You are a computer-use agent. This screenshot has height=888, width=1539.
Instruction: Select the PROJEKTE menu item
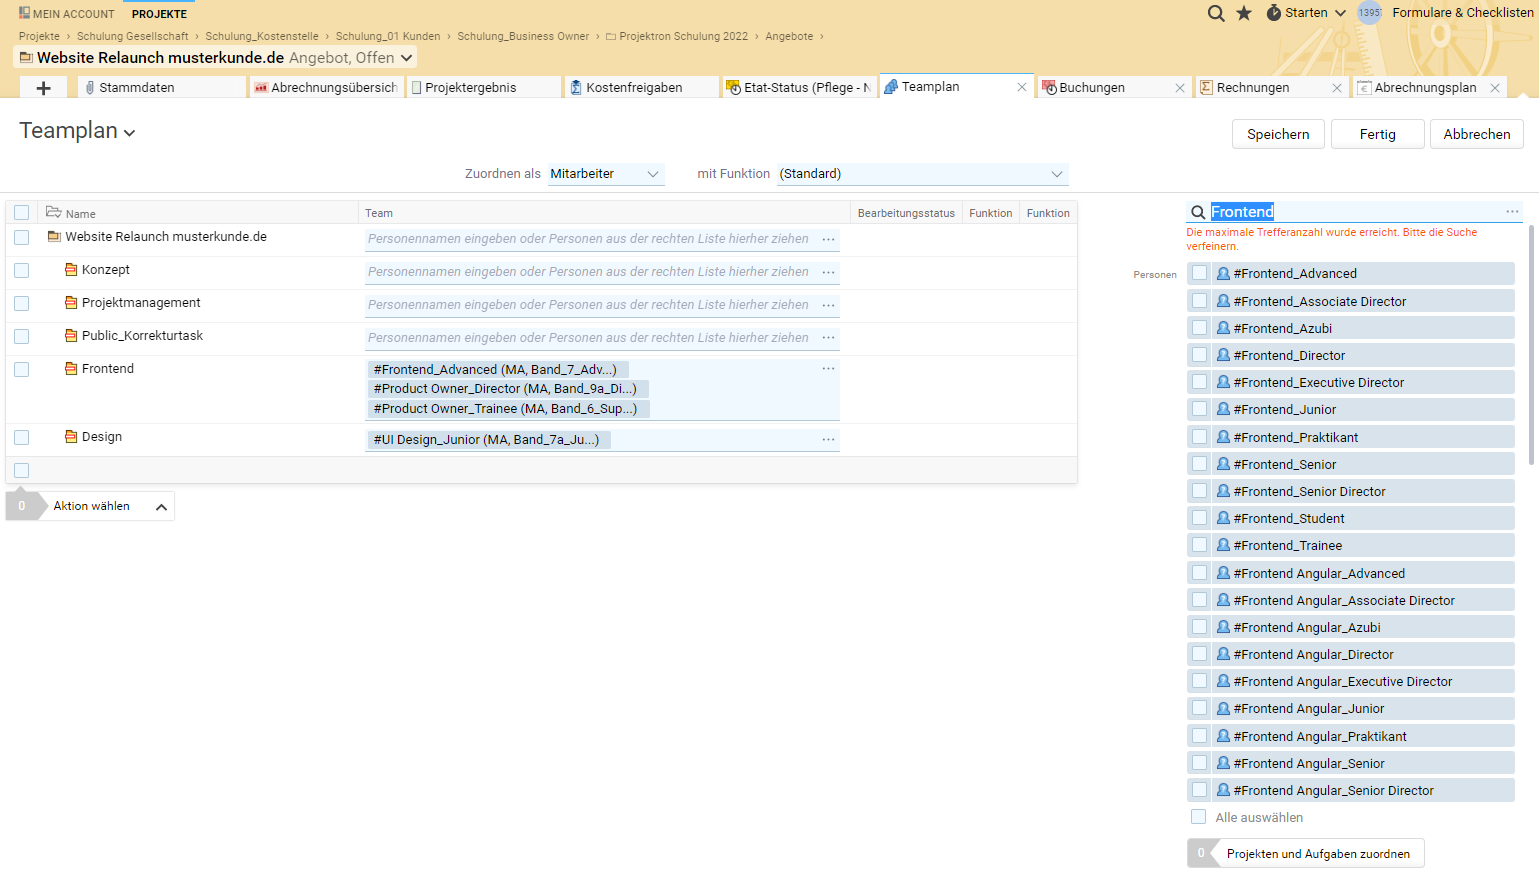[158, 13]
